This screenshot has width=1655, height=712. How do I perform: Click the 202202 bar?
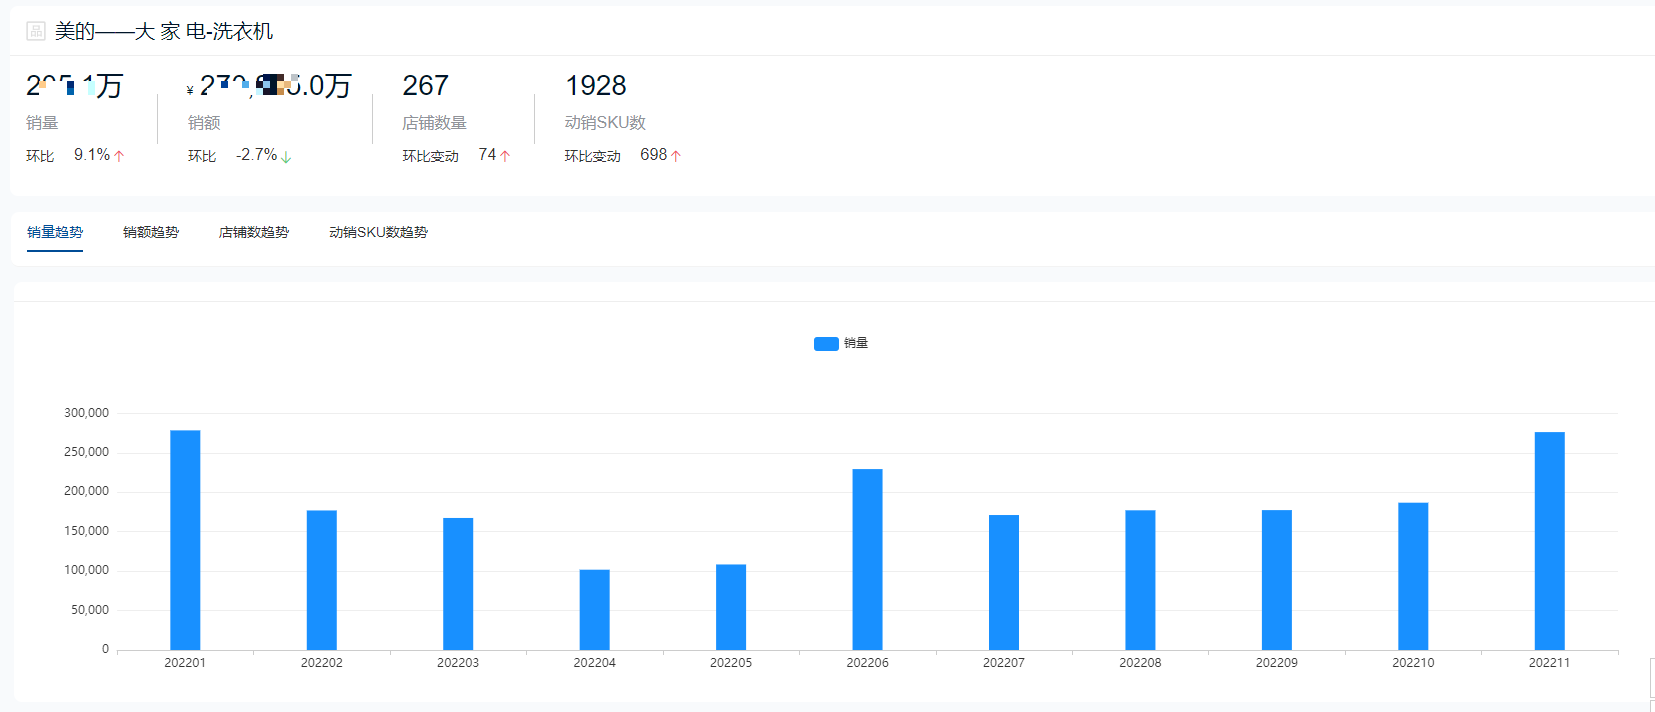click(x=322, y=580)
